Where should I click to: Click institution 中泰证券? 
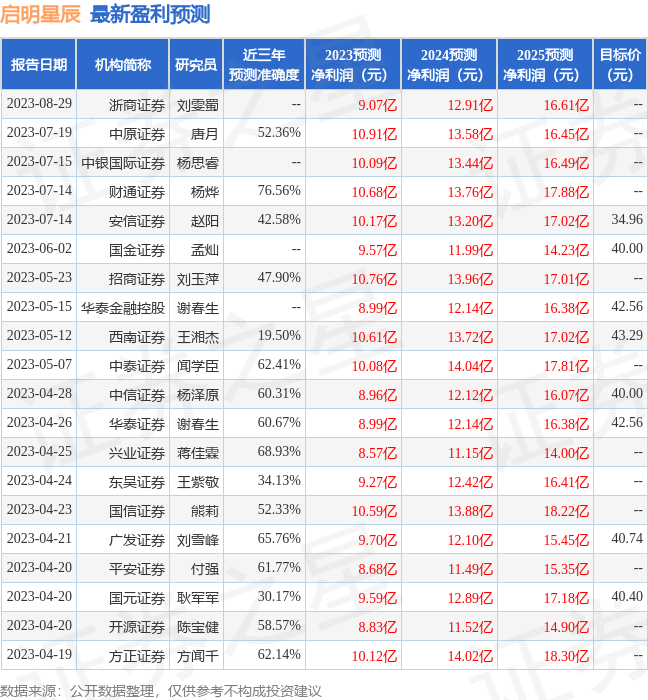pos(137,367)
